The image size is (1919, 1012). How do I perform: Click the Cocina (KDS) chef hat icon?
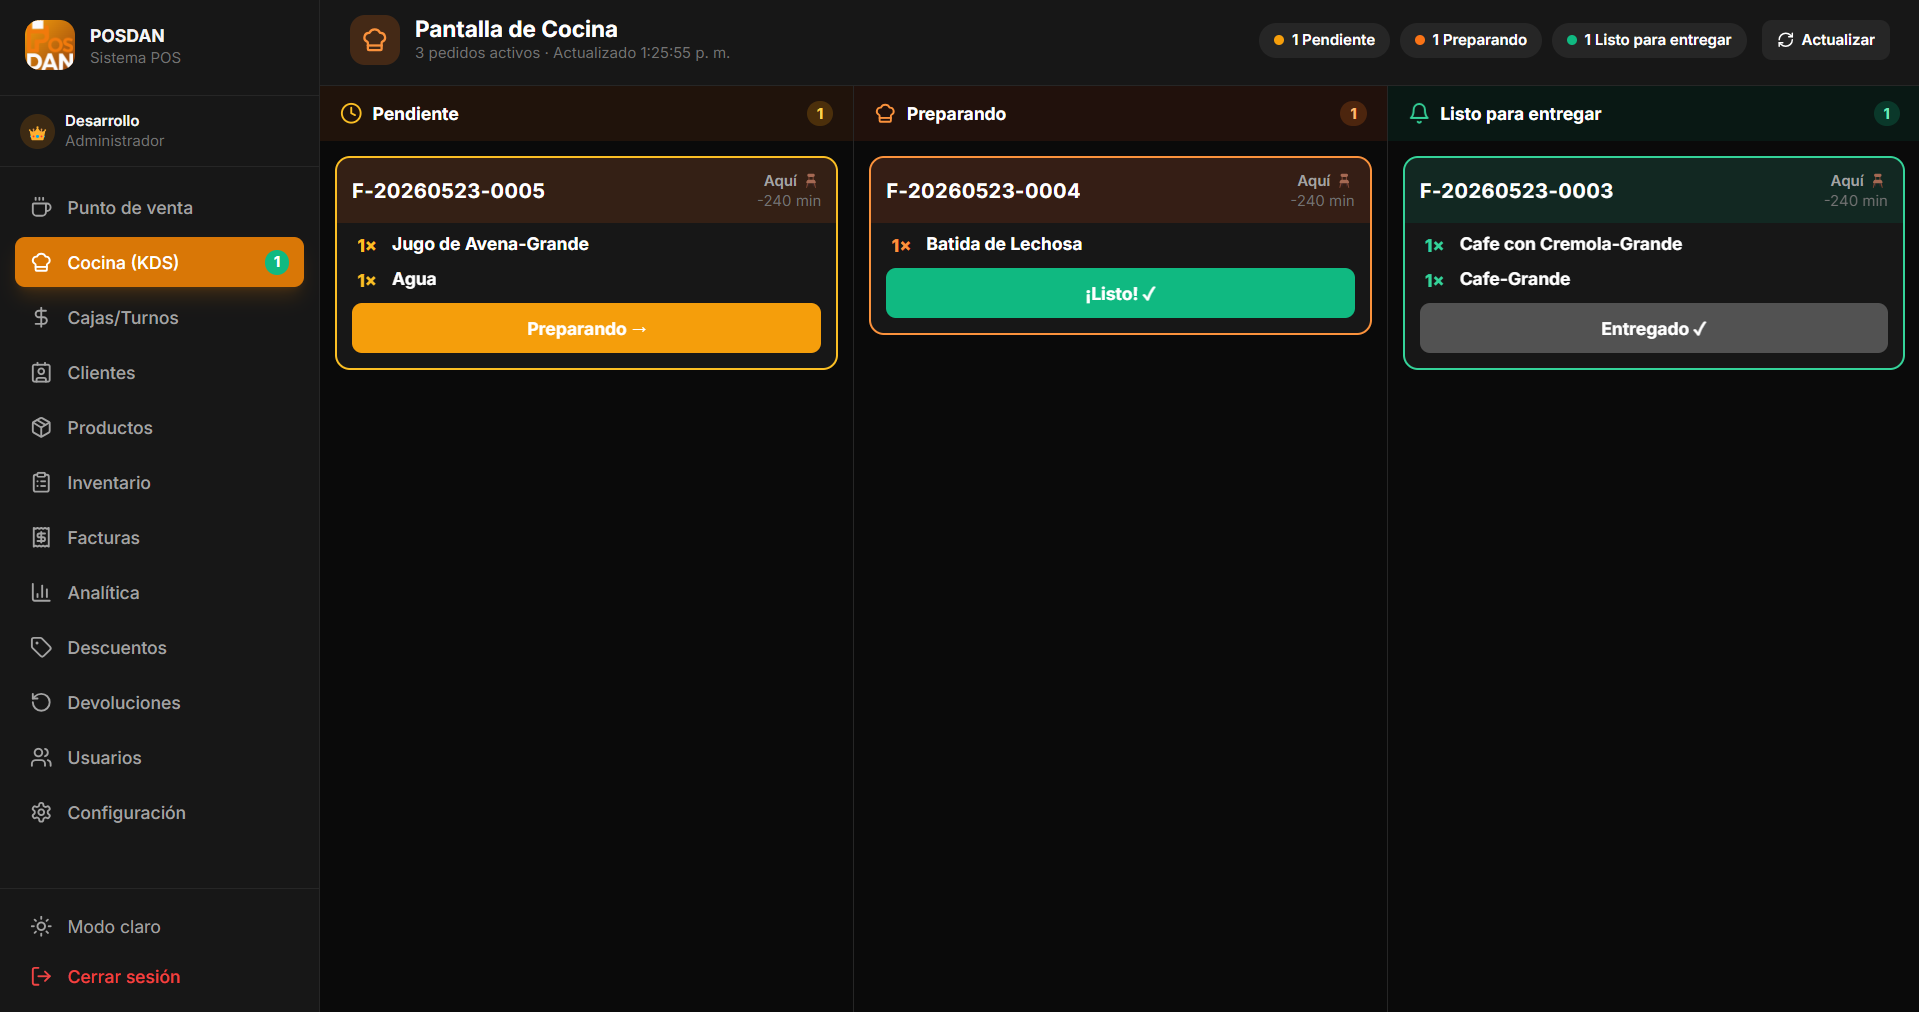point(41,262)
